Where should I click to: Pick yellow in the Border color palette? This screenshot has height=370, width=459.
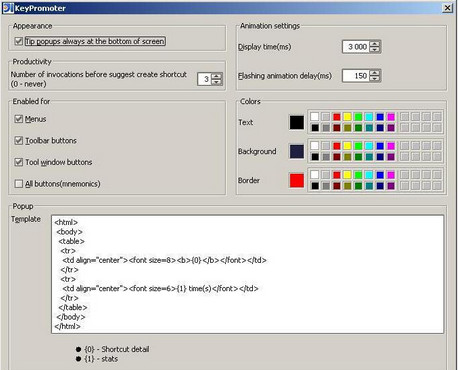point(347,175)
